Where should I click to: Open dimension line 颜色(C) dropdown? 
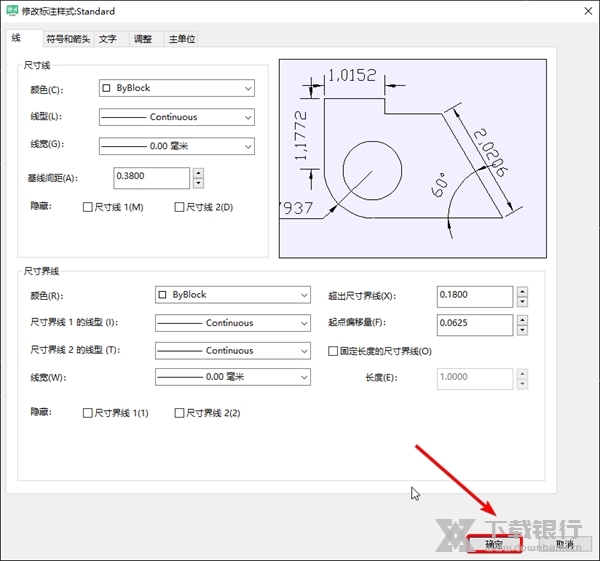point(177,88)
